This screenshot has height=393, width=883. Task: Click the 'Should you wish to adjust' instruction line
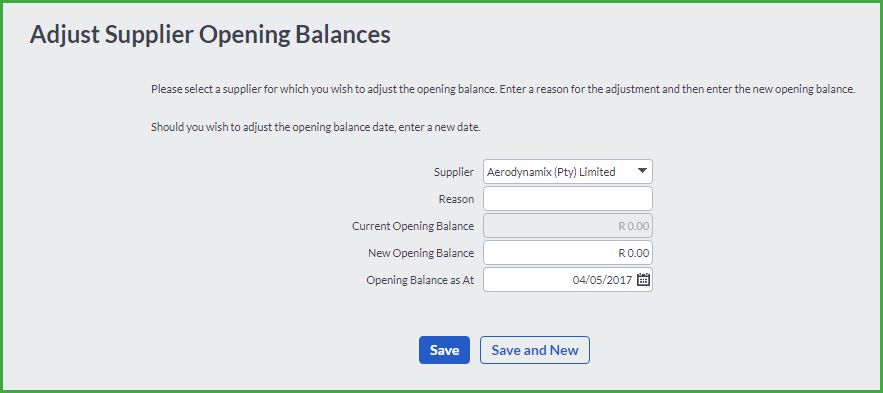pyautogui.click(x=316, y=127)
